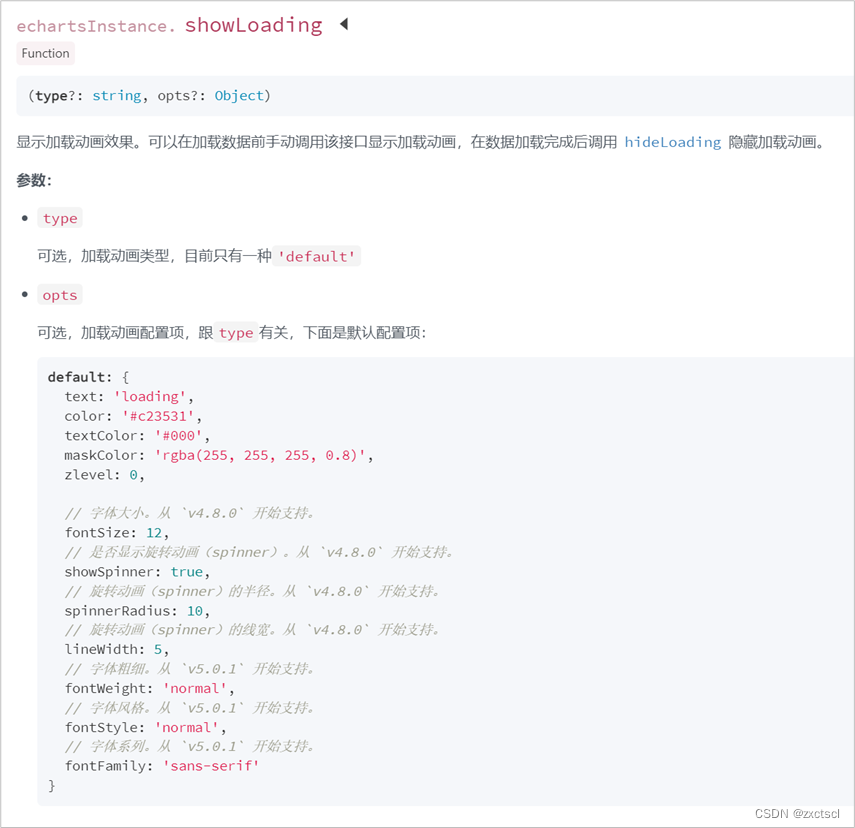855x828 pixels.
Task: Click the spinnerRadius: 10 line
Action: coord(137,611)
